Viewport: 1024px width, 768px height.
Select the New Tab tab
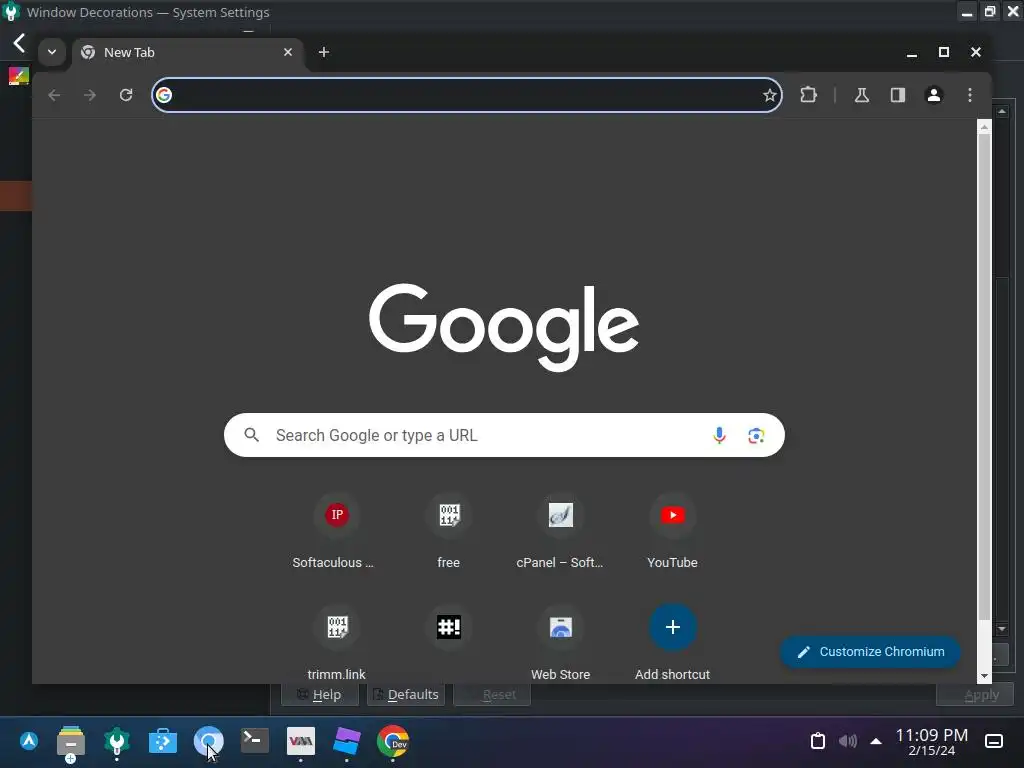coord(187,52)
